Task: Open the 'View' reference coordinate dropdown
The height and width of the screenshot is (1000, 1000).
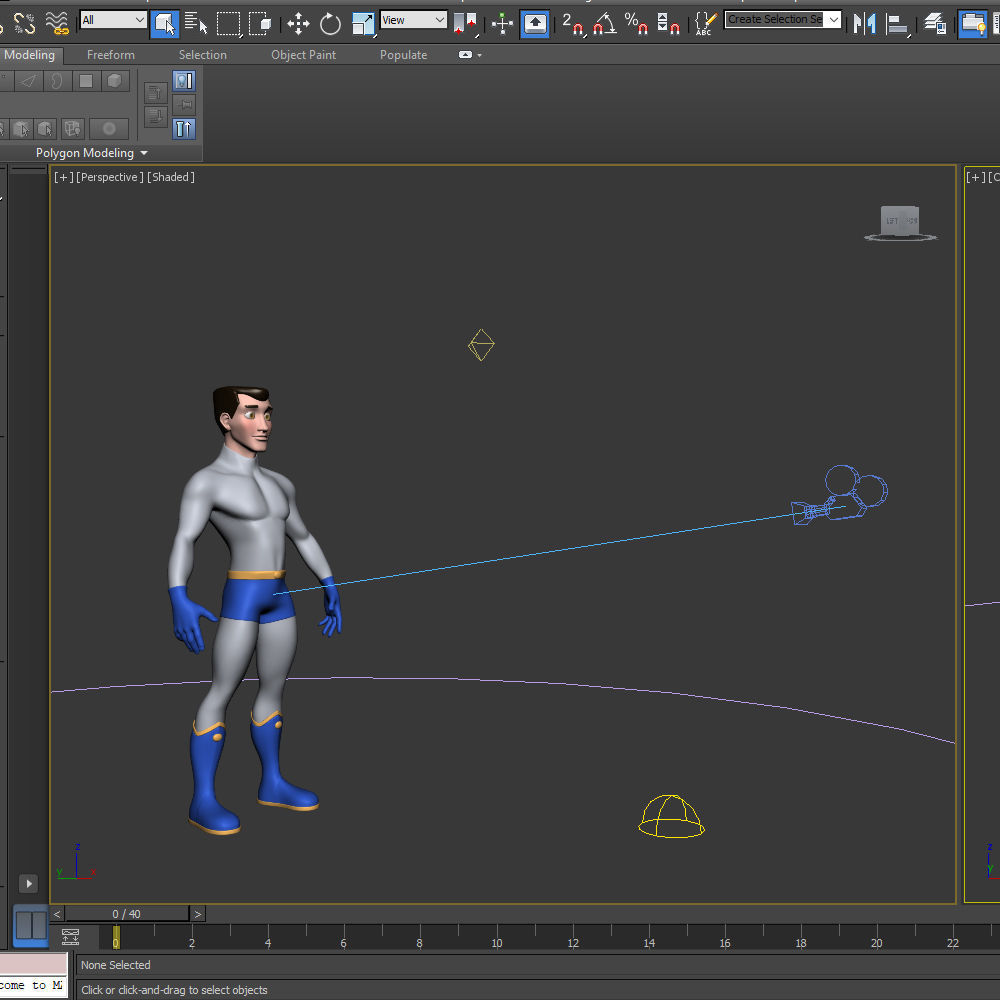Action: click(413, 20)
